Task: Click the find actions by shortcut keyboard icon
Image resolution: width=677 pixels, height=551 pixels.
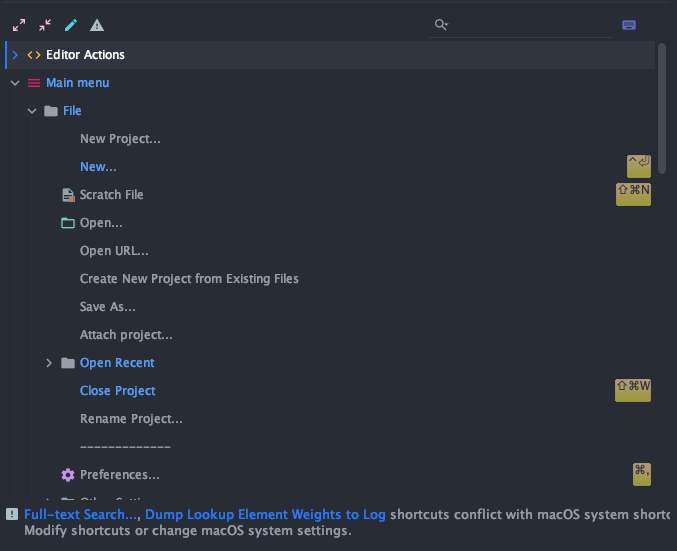Action: click(629, 25)
